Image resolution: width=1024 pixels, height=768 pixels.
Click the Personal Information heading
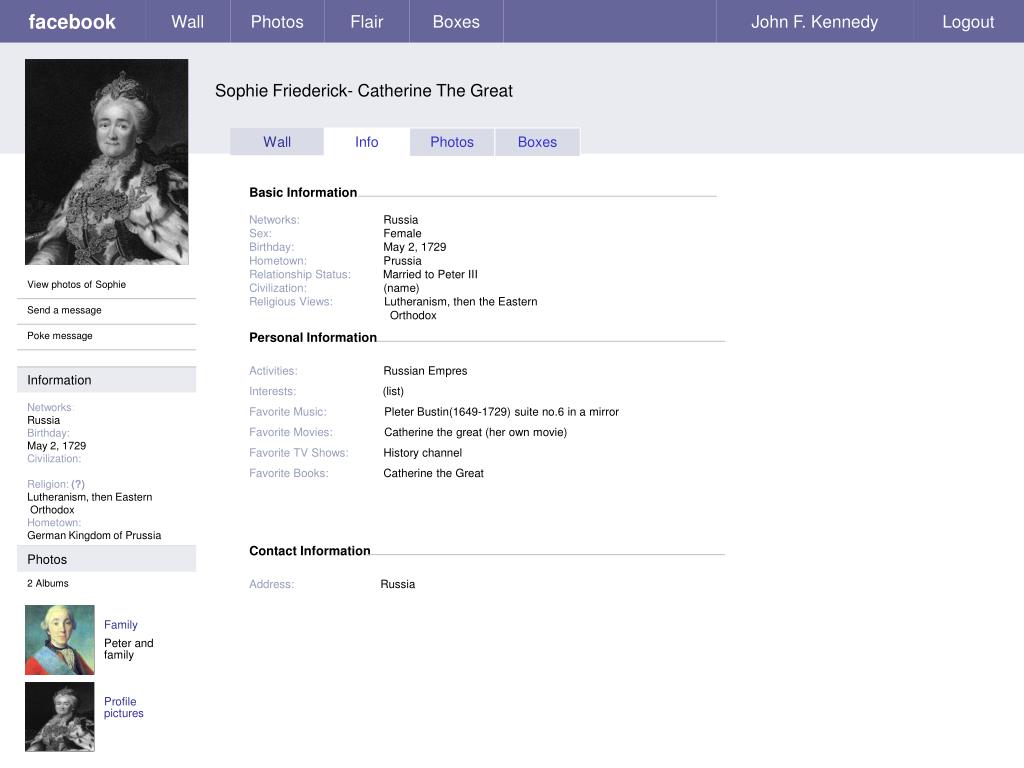313,337
